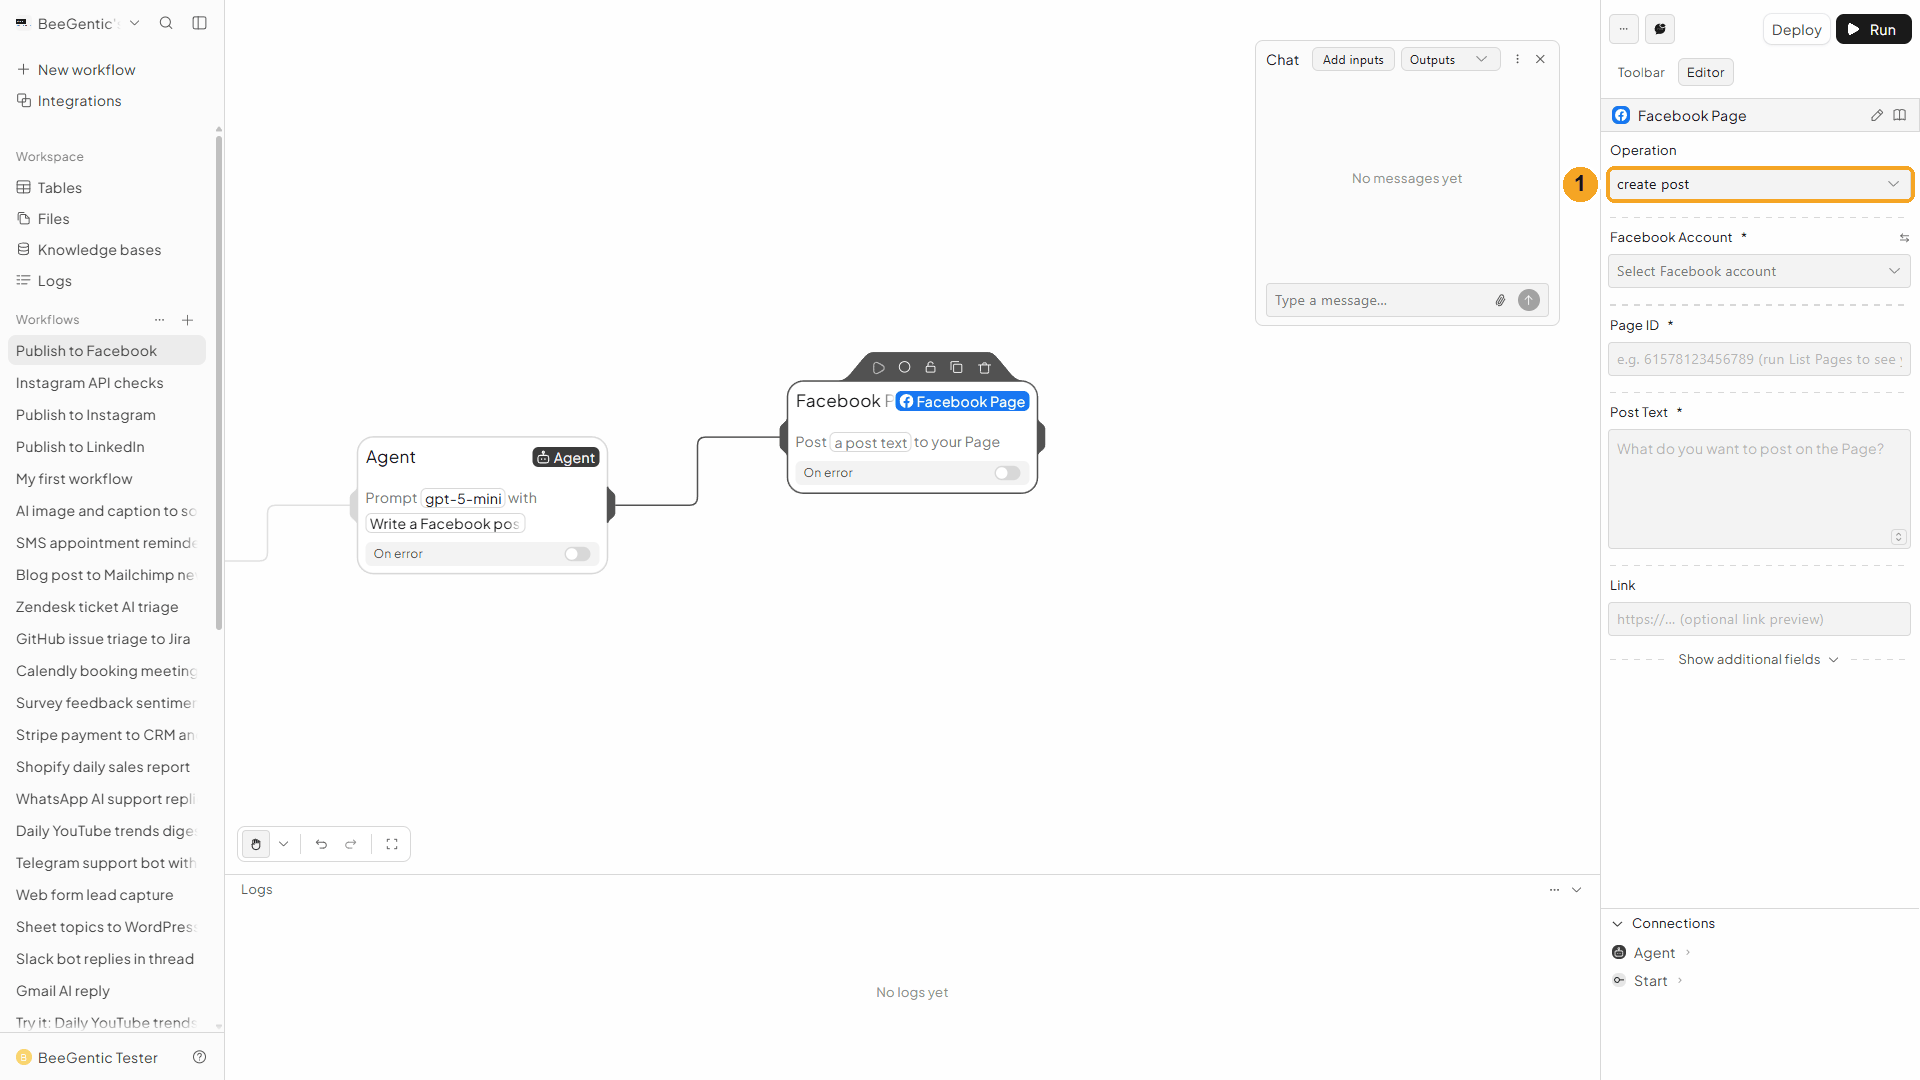Toggle On error switch in Agent node
The width and height of the screenshot is (1920, 1080).
pyautogui.click(x=577, y=554)
